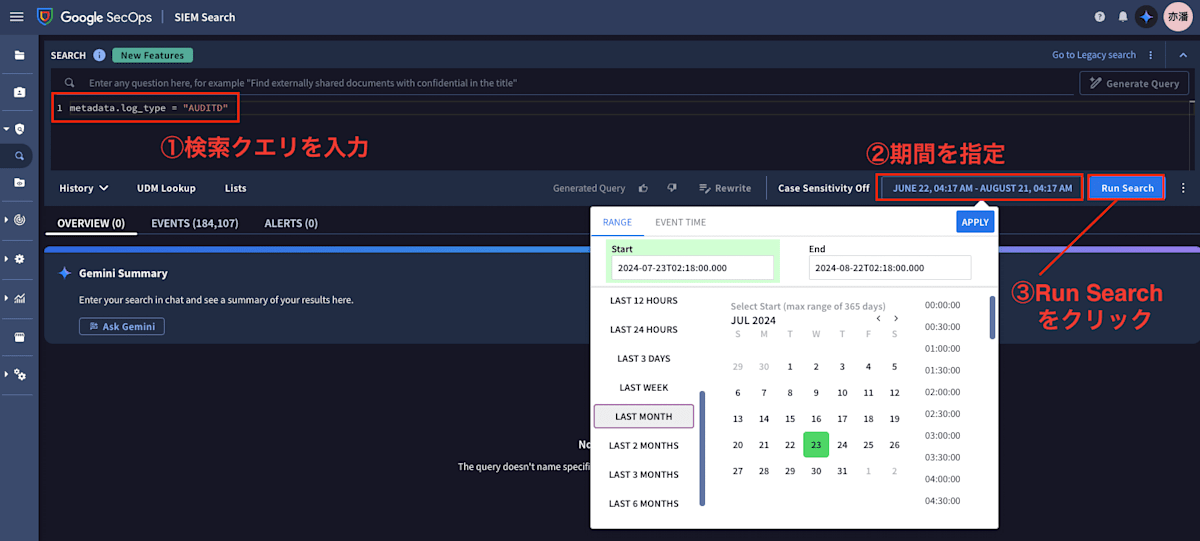Image resolution: width=1200 pixels, height=541 pixels.
Task: Click the info icon next to SEARCH
Action: pos(99,55)
